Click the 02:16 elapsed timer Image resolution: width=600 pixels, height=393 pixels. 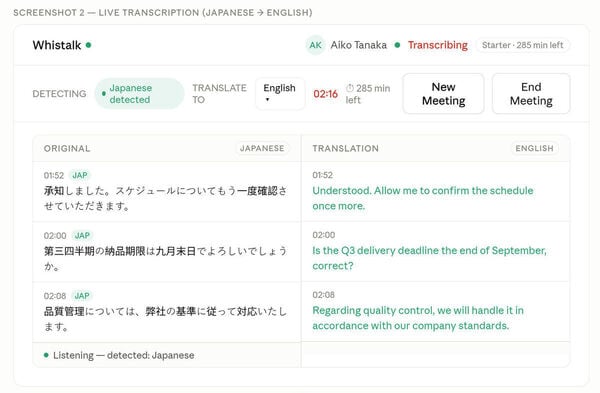click(x=326, y=94)
